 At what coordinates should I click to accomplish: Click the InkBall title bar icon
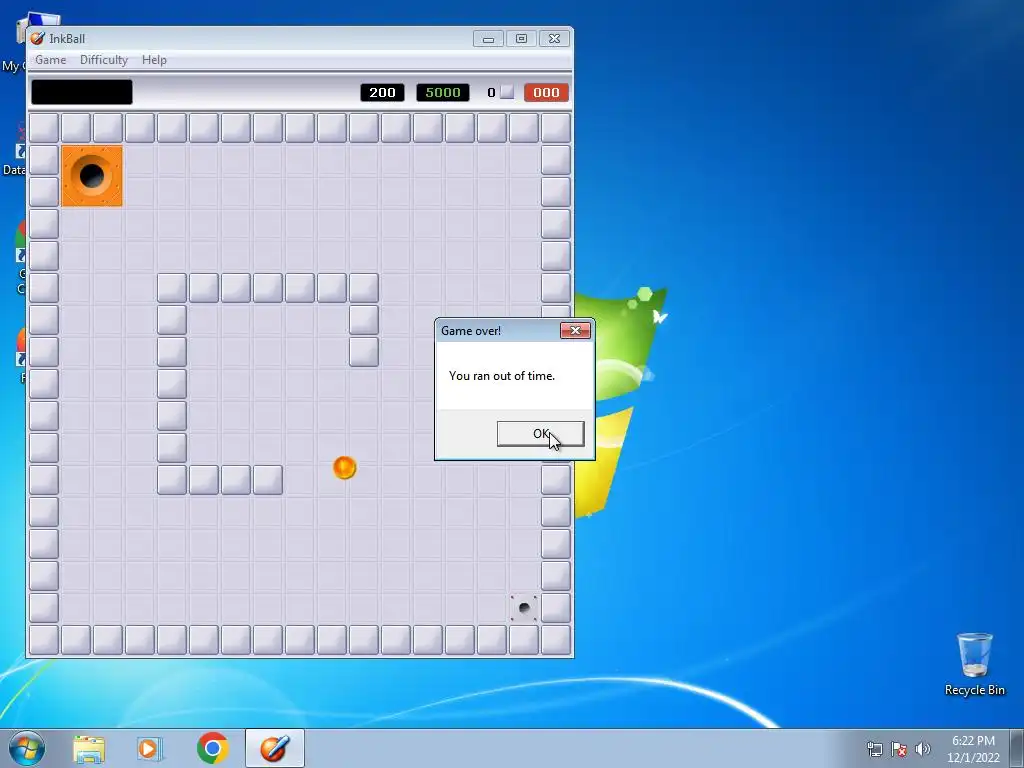(38, 39)
